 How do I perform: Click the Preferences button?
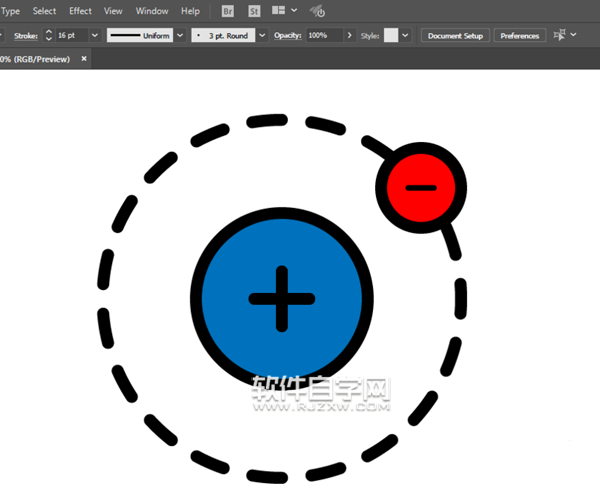tap(519, 35)
